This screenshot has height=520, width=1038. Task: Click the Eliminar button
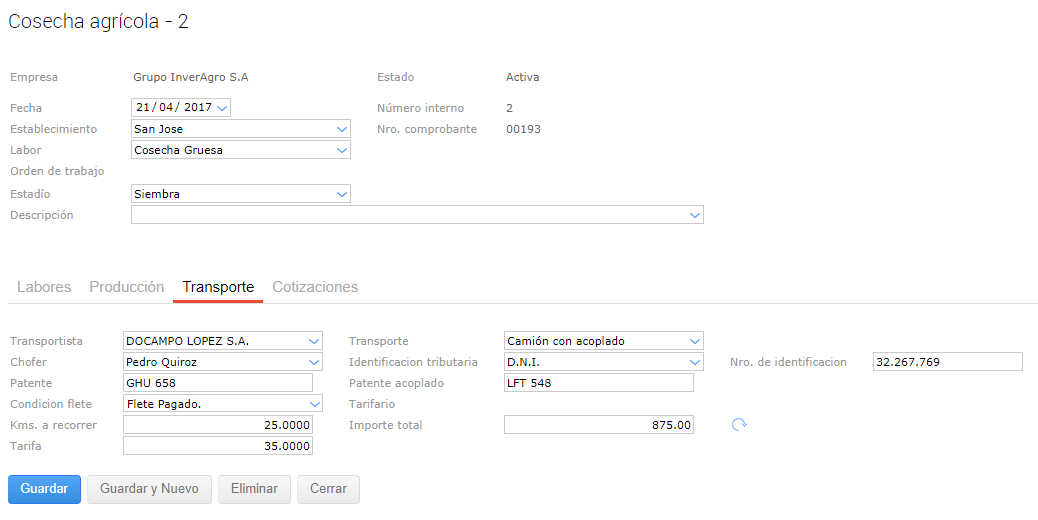tap(254, 489)
